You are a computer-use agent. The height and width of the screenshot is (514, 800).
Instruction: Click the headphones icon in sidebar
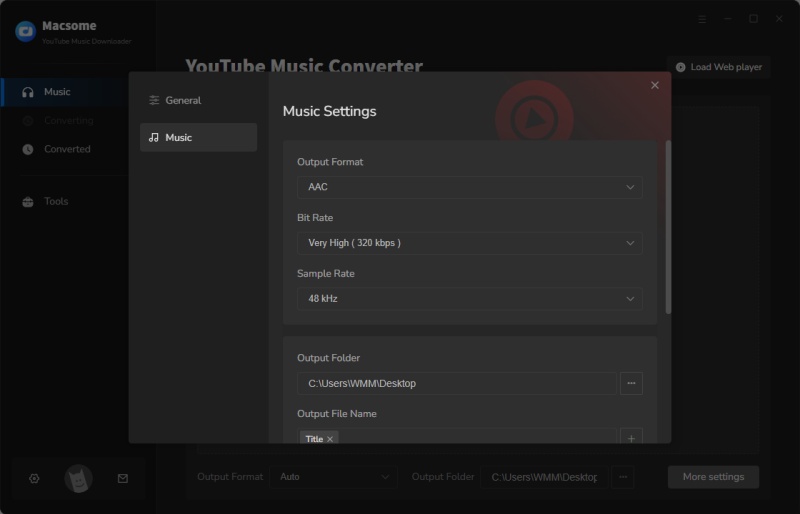(28, 92)
